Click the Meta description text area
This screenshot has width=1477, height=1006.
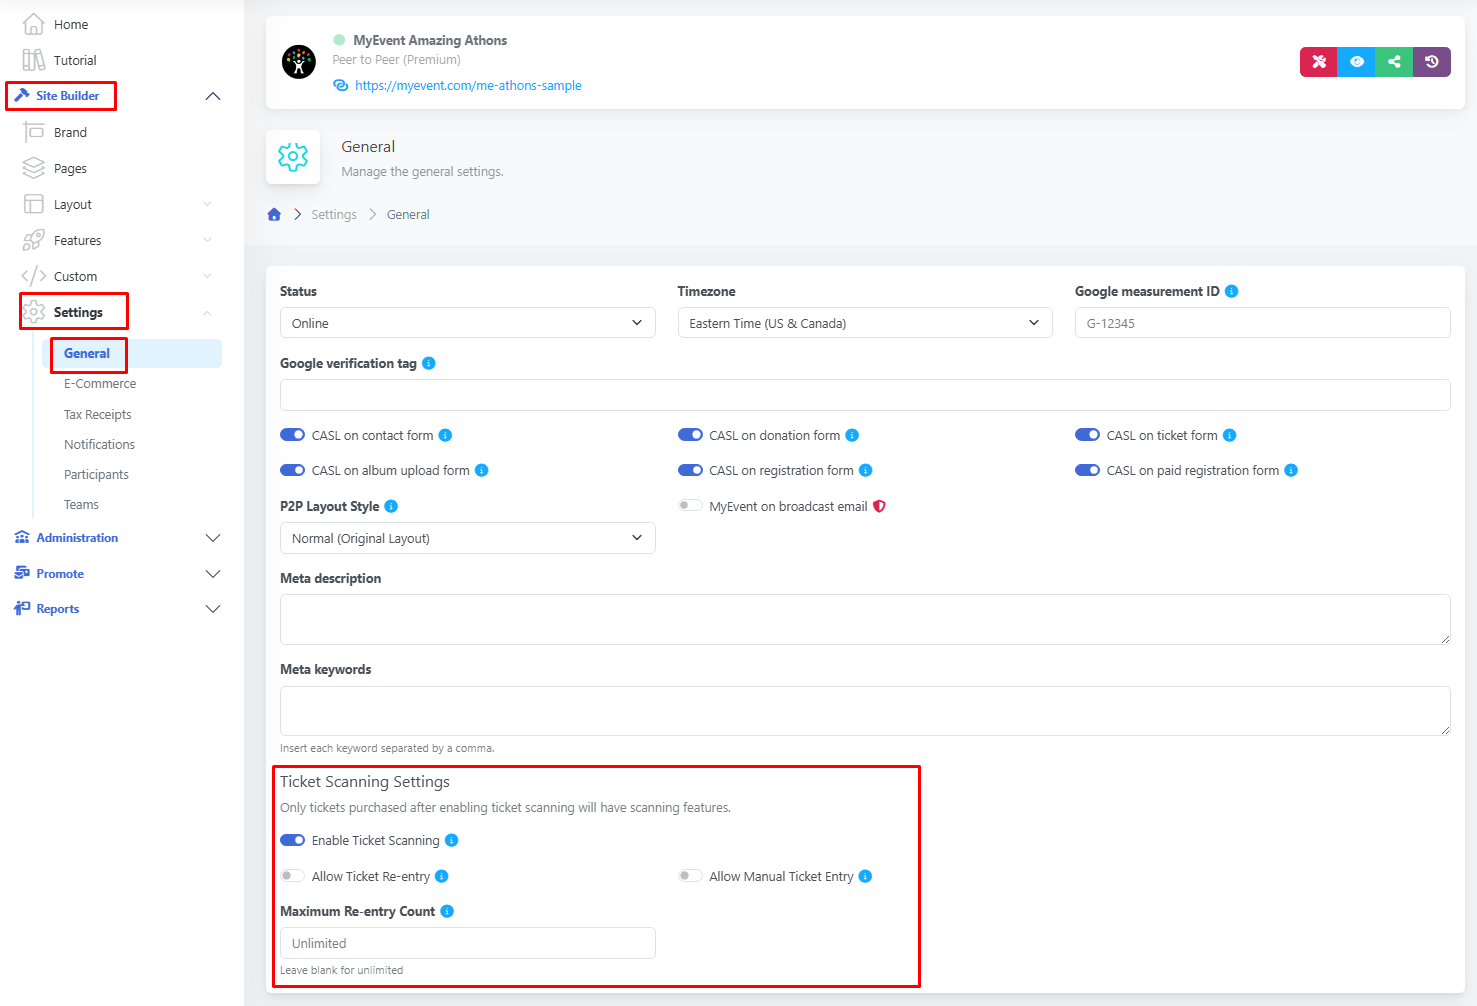pyautogui.click(x=864, y=620)
